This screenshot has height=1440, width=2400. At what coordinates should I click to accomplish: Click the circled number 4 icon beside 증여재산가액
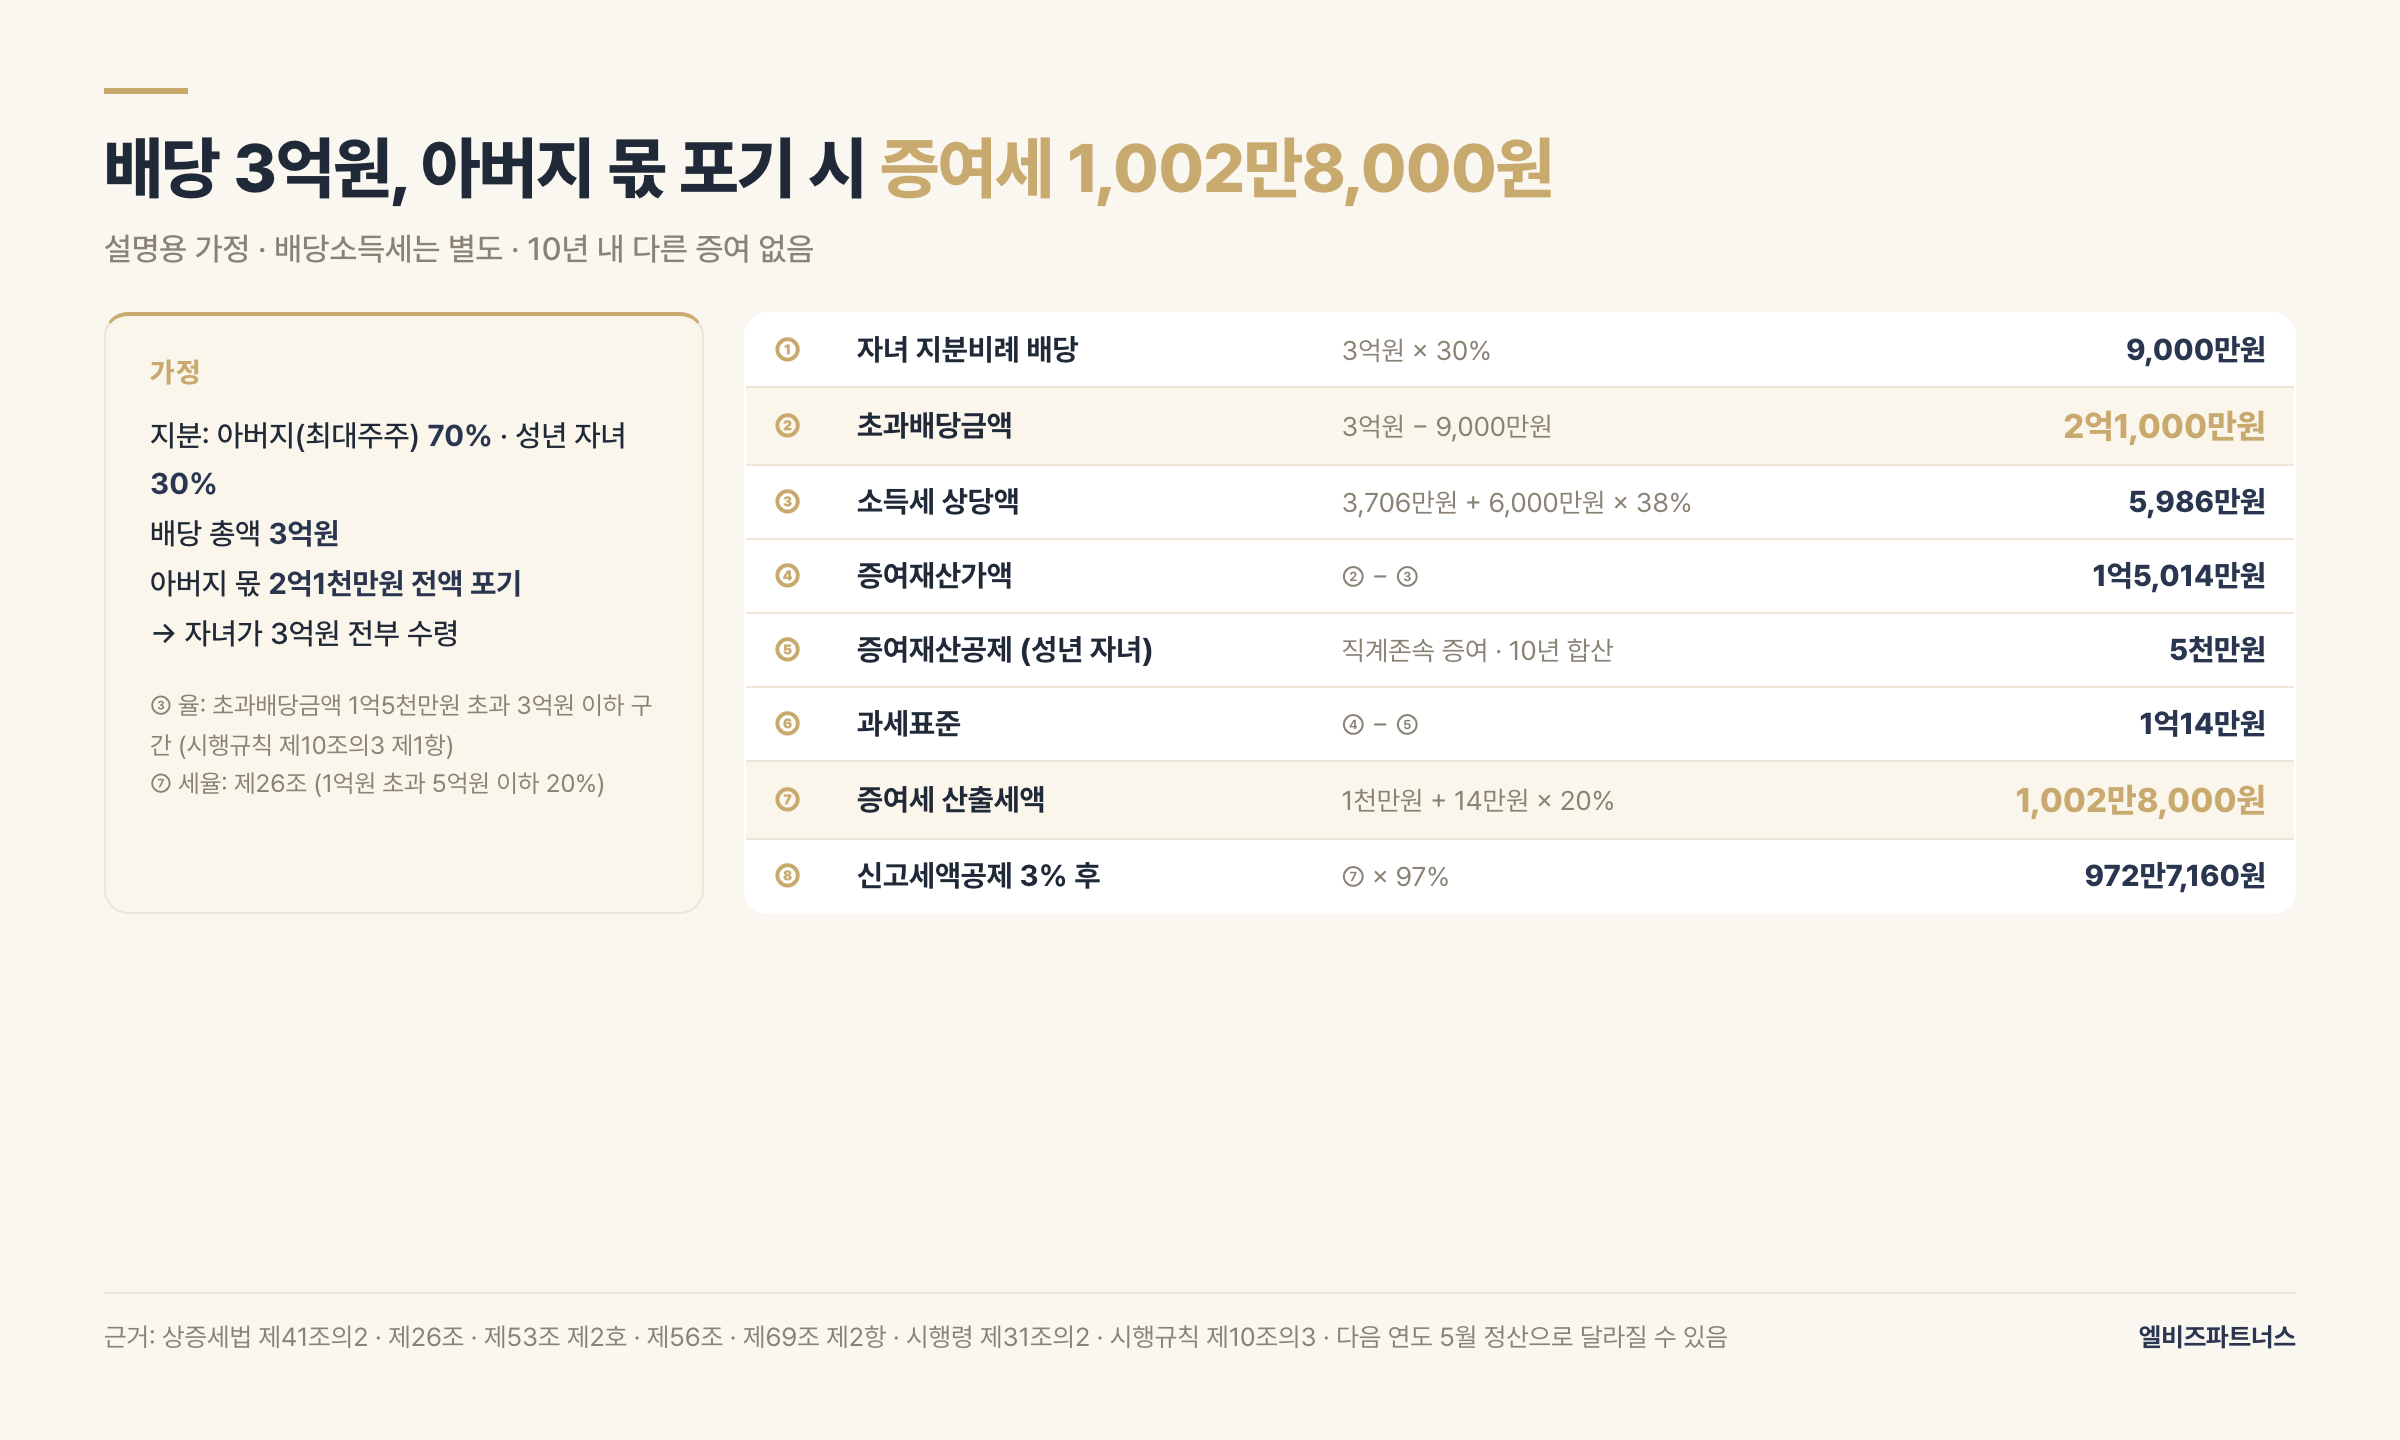pos(787,576)
